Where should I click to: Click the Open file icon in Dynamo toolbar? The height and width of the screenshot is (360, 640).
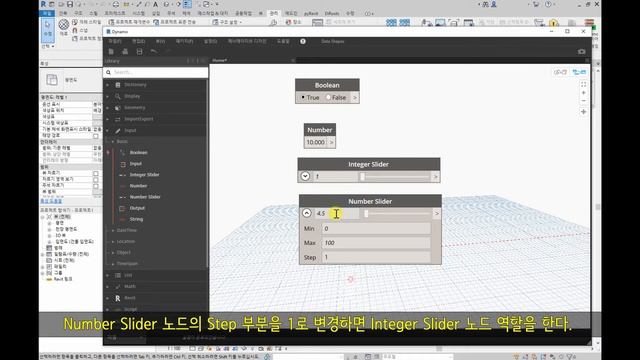pos(125,51)
